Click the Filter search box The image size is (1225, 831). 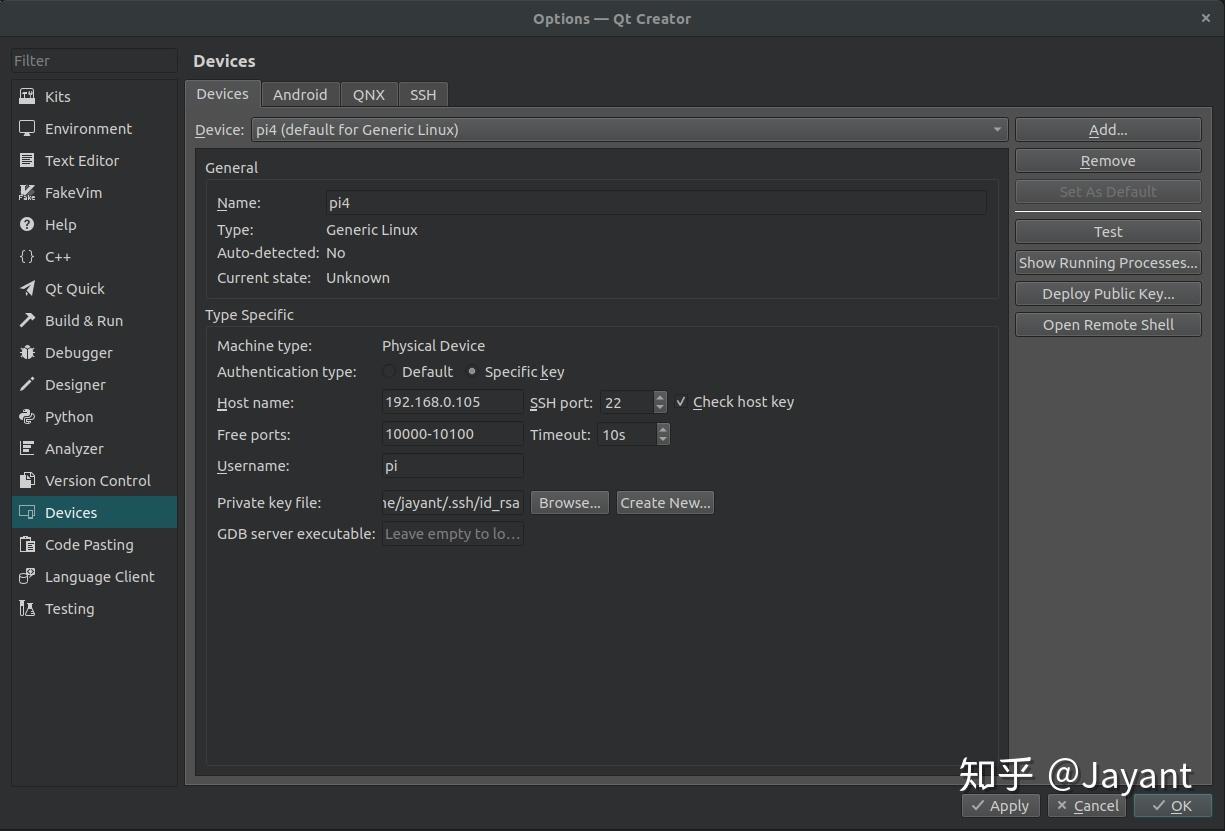[94, 61]
